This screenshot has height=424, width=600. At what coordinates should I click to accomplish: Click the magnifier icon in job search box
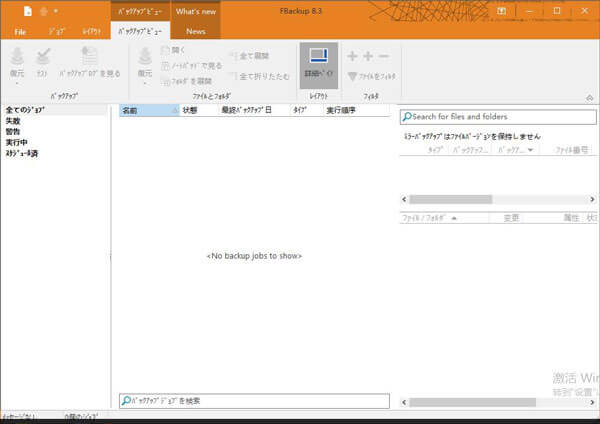click(126, 401)
